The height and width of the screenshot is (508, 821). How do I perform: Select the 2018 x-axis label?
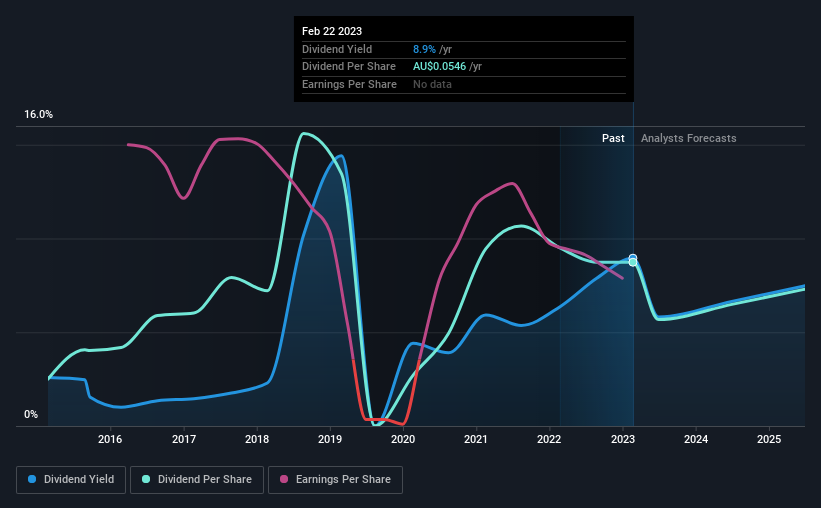point(257,439)
